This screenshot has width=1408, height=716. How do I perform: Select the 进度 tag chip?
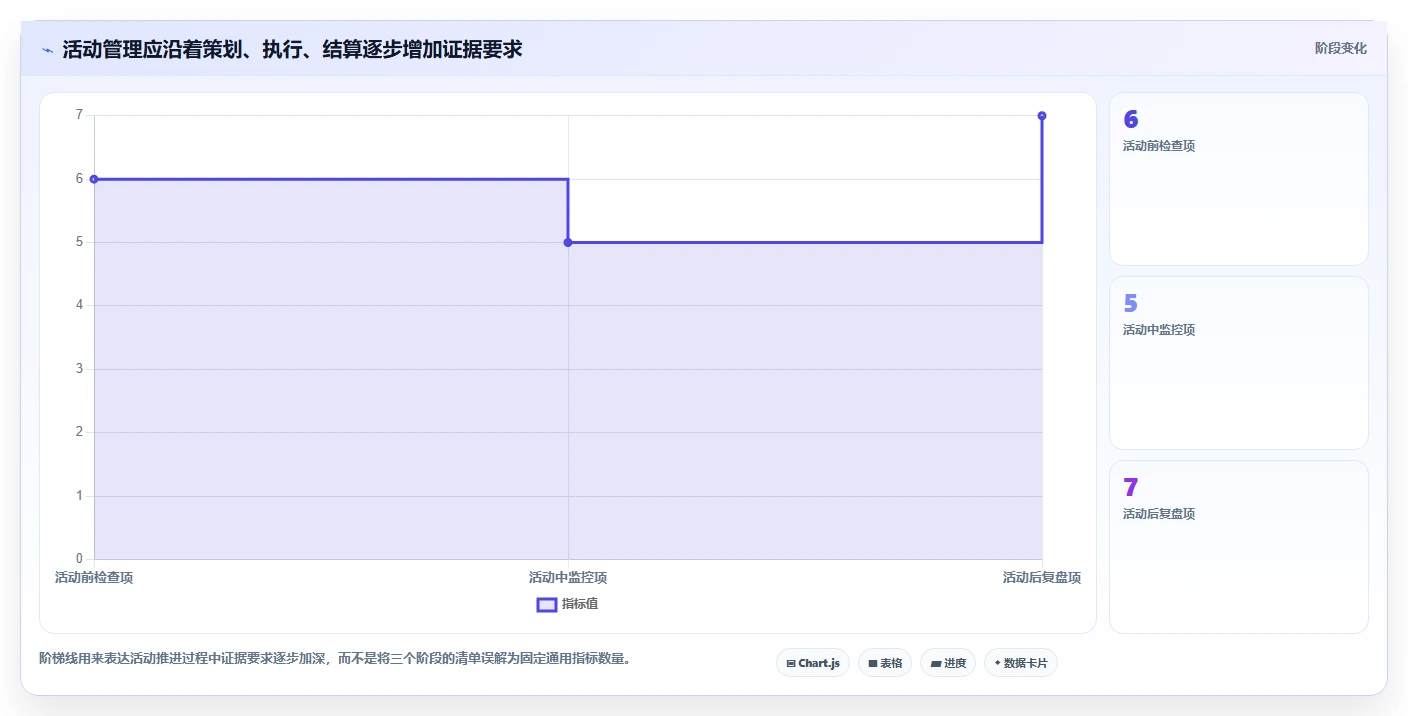pyautogui.click(x=948, y=663)
